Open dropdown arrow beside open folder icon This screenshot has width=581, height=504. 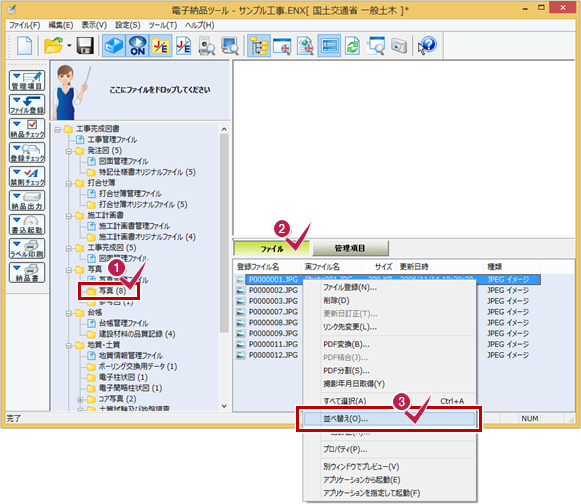tap(69, 46)
